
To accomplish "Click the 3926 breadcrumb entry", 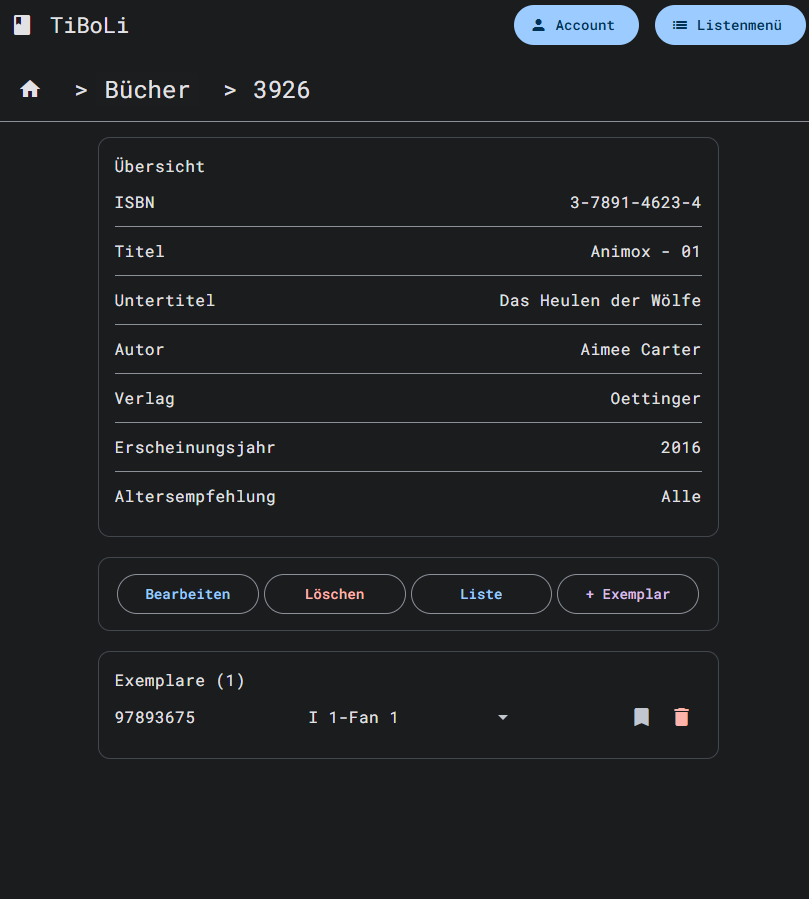I will coord(281,90).
